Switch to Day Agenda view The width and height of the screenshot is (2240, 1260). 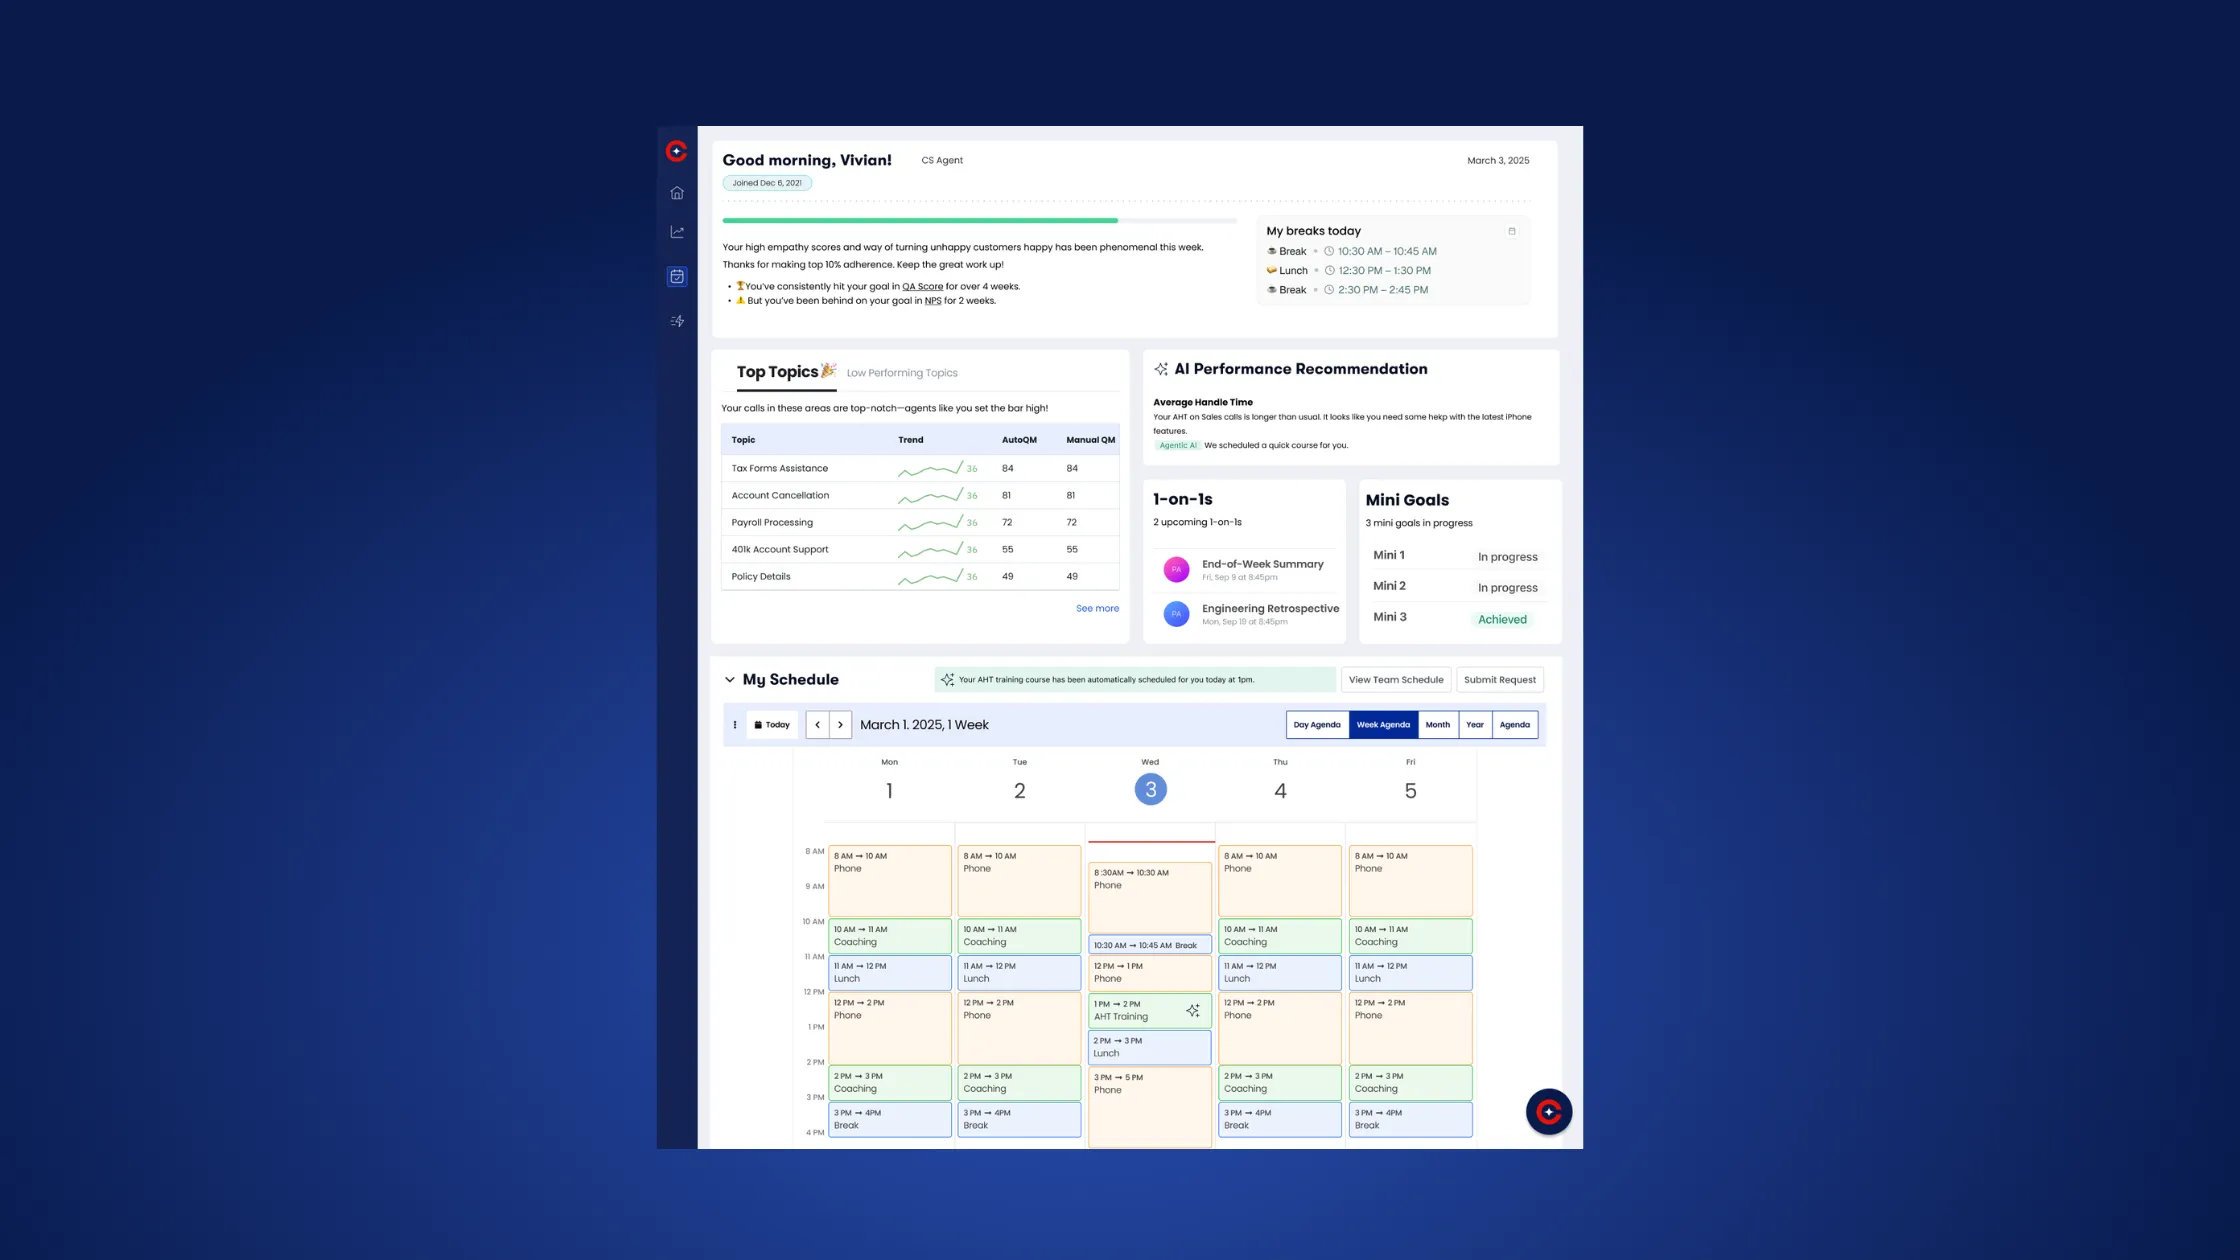(x=1316, y=725)
